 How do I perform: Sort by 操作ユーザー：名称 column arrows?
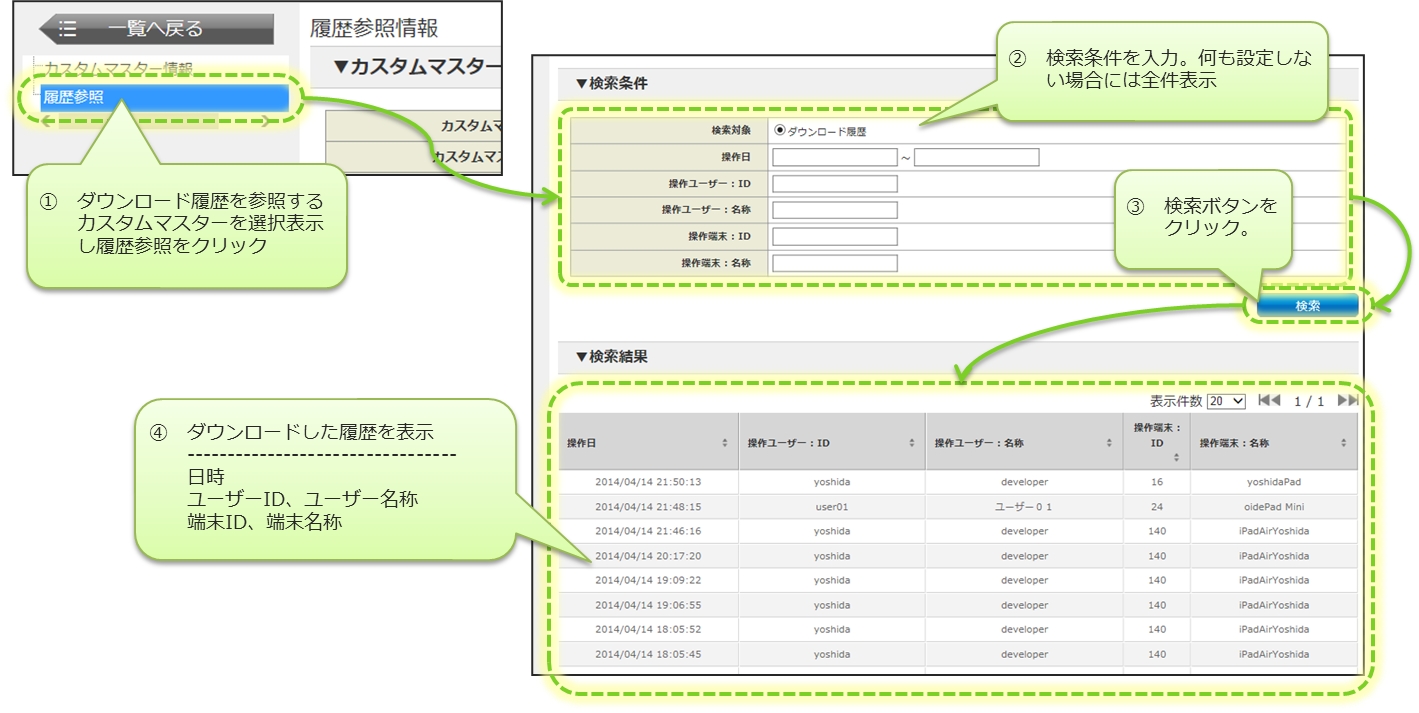point(1109,443)
